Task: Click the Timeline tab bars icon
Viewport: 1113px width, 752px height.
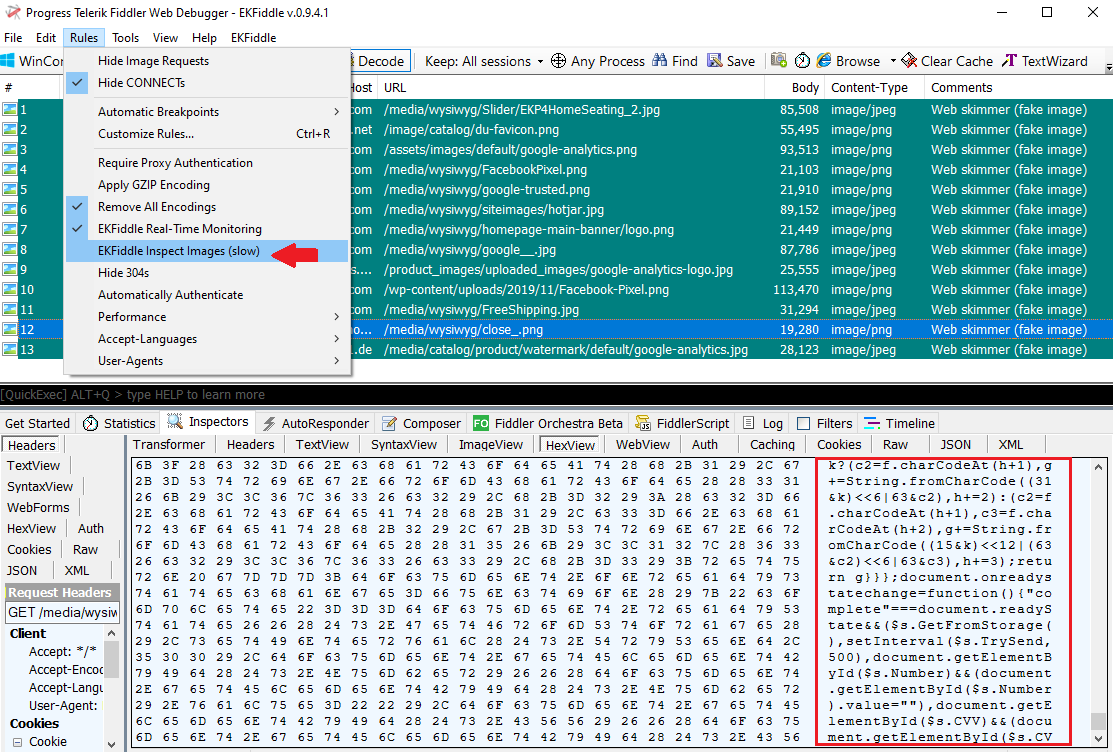Action: click(872, 423)
